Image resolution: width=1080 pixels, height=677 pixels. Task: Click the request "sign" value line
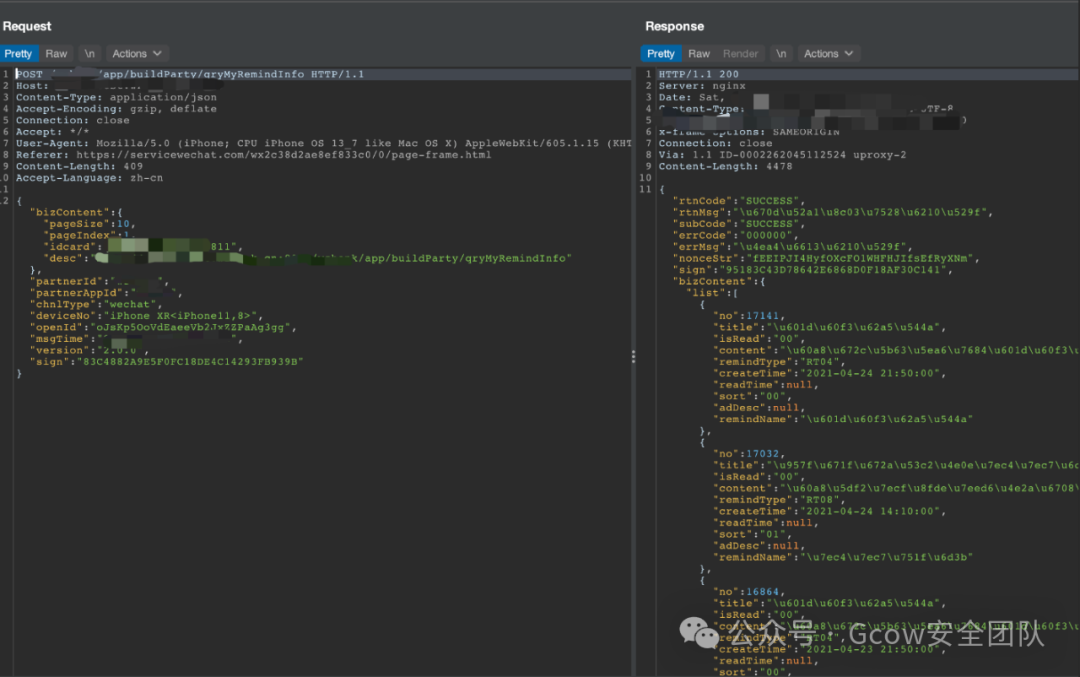(167, 362)
